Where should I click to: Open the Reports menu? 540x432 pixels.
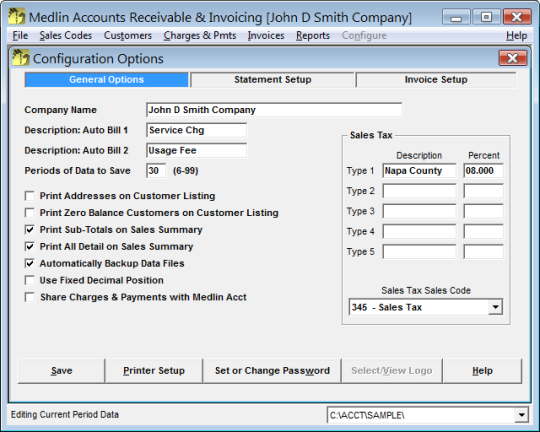(313, 35)
